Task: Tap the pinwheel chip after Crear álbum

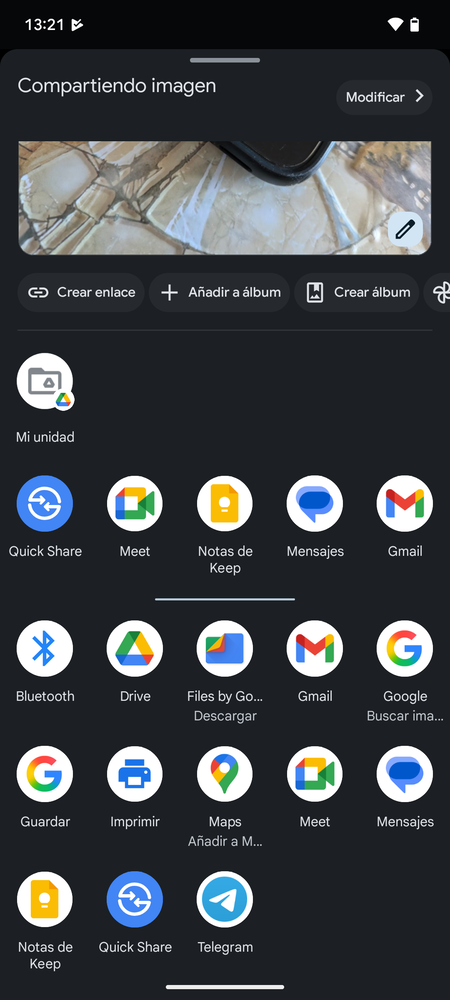Action: click(x=437, y=293)
